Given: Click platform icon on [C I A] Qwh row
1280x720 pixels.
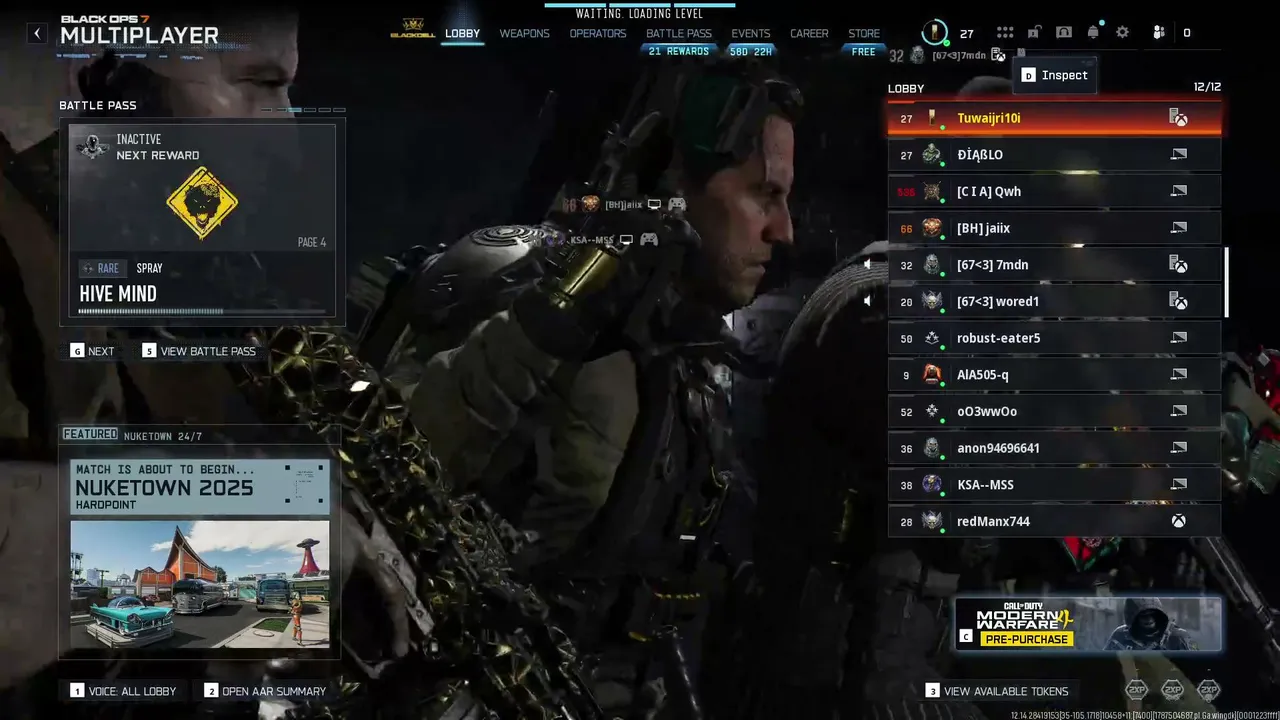Looking at the screenshot, I should 1179,191.
